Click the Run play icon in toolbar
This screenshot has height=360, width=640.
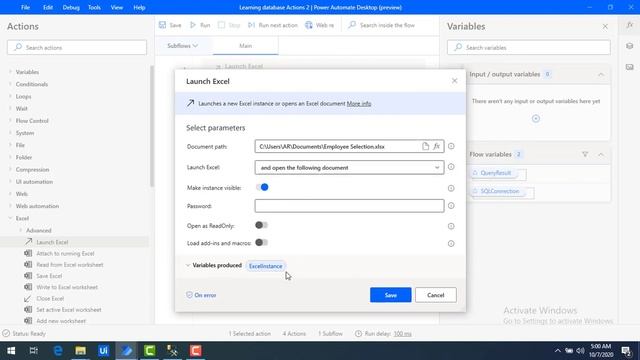point(193,25)
